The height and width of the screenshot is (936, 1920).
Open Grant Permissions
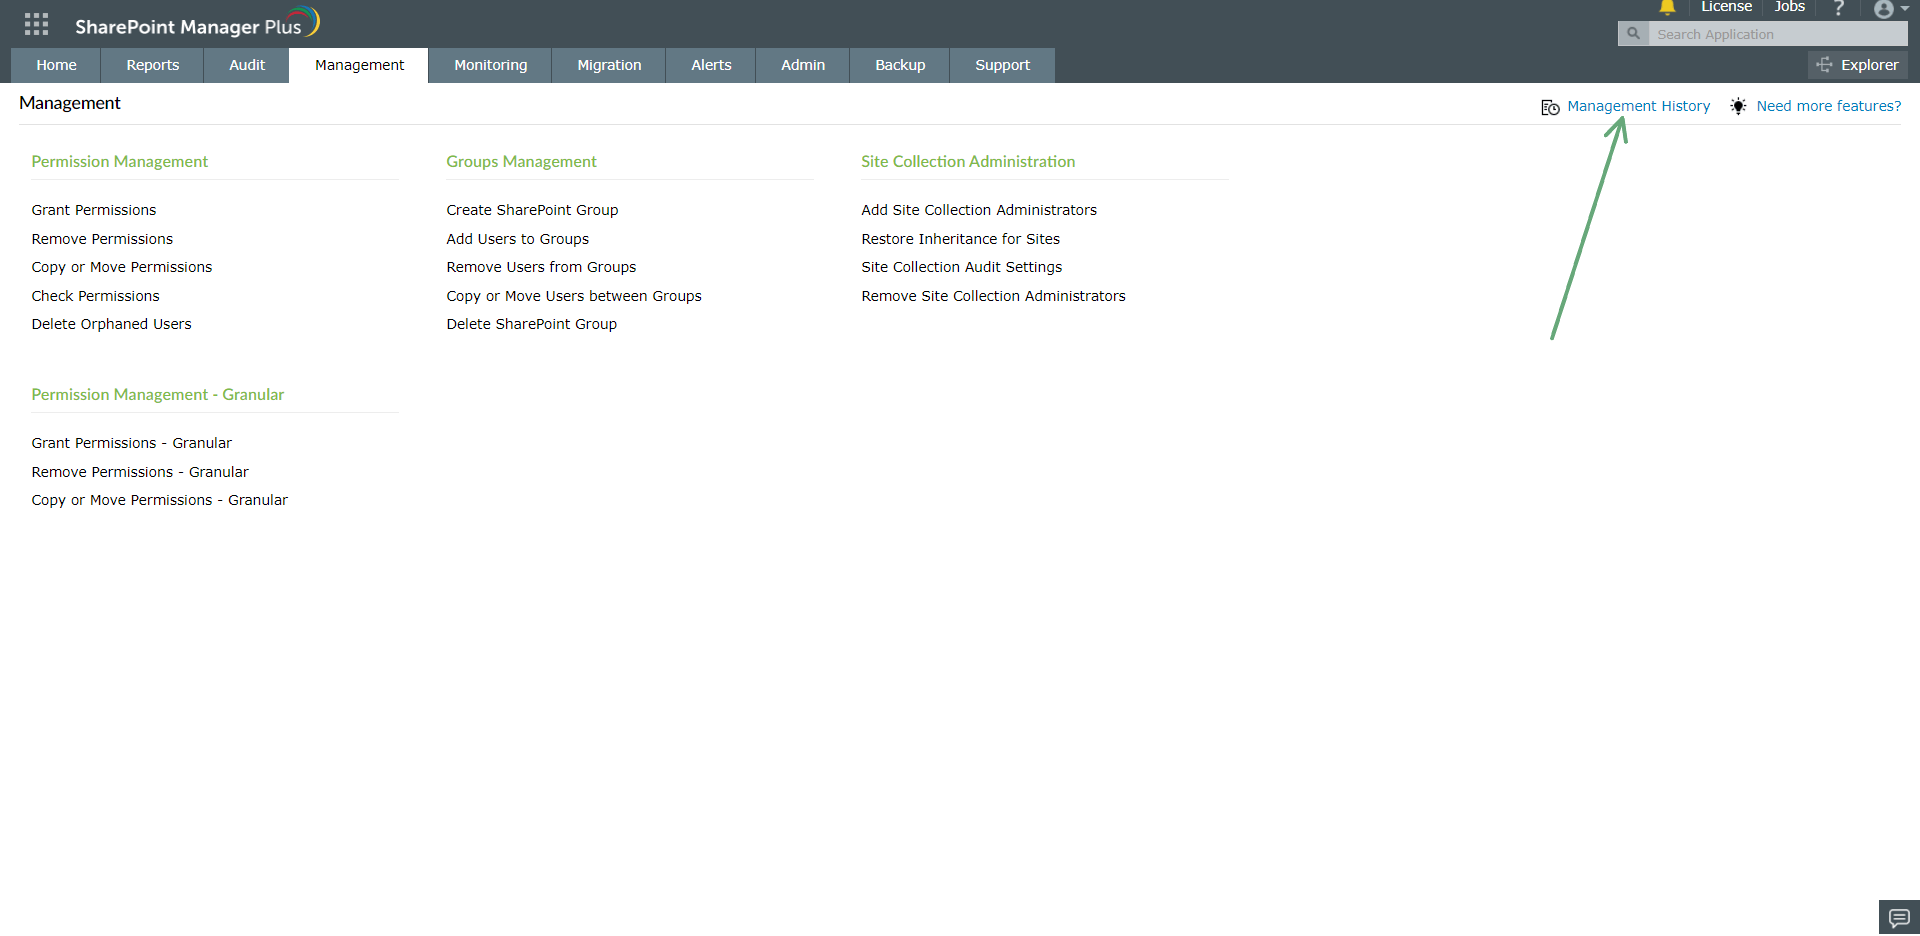tap(94, 210)
